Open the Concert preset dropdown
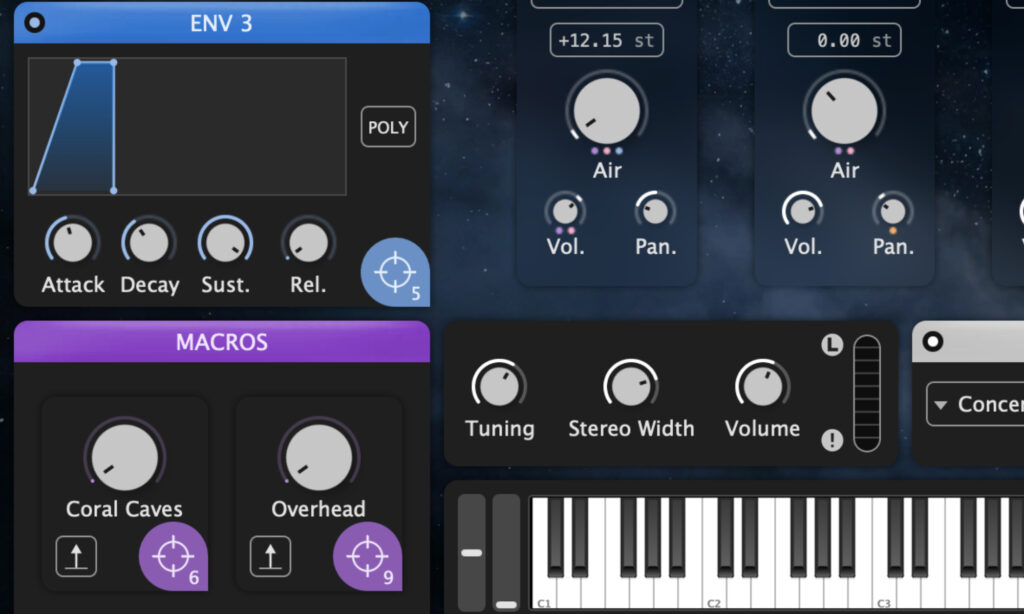The width and height of the screenshot is (1024, 614). (x=975, y=404)
